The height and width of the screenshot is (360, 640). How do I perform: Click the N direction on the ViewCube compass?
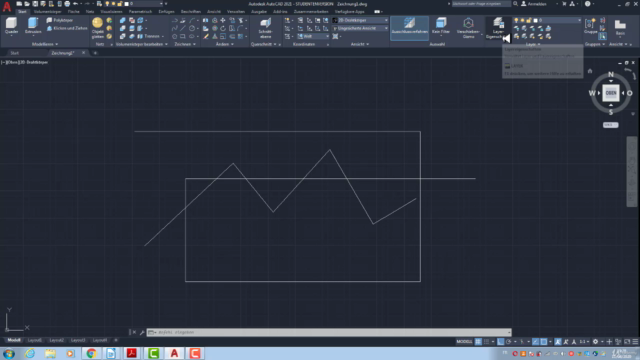(x=611, y=74)
